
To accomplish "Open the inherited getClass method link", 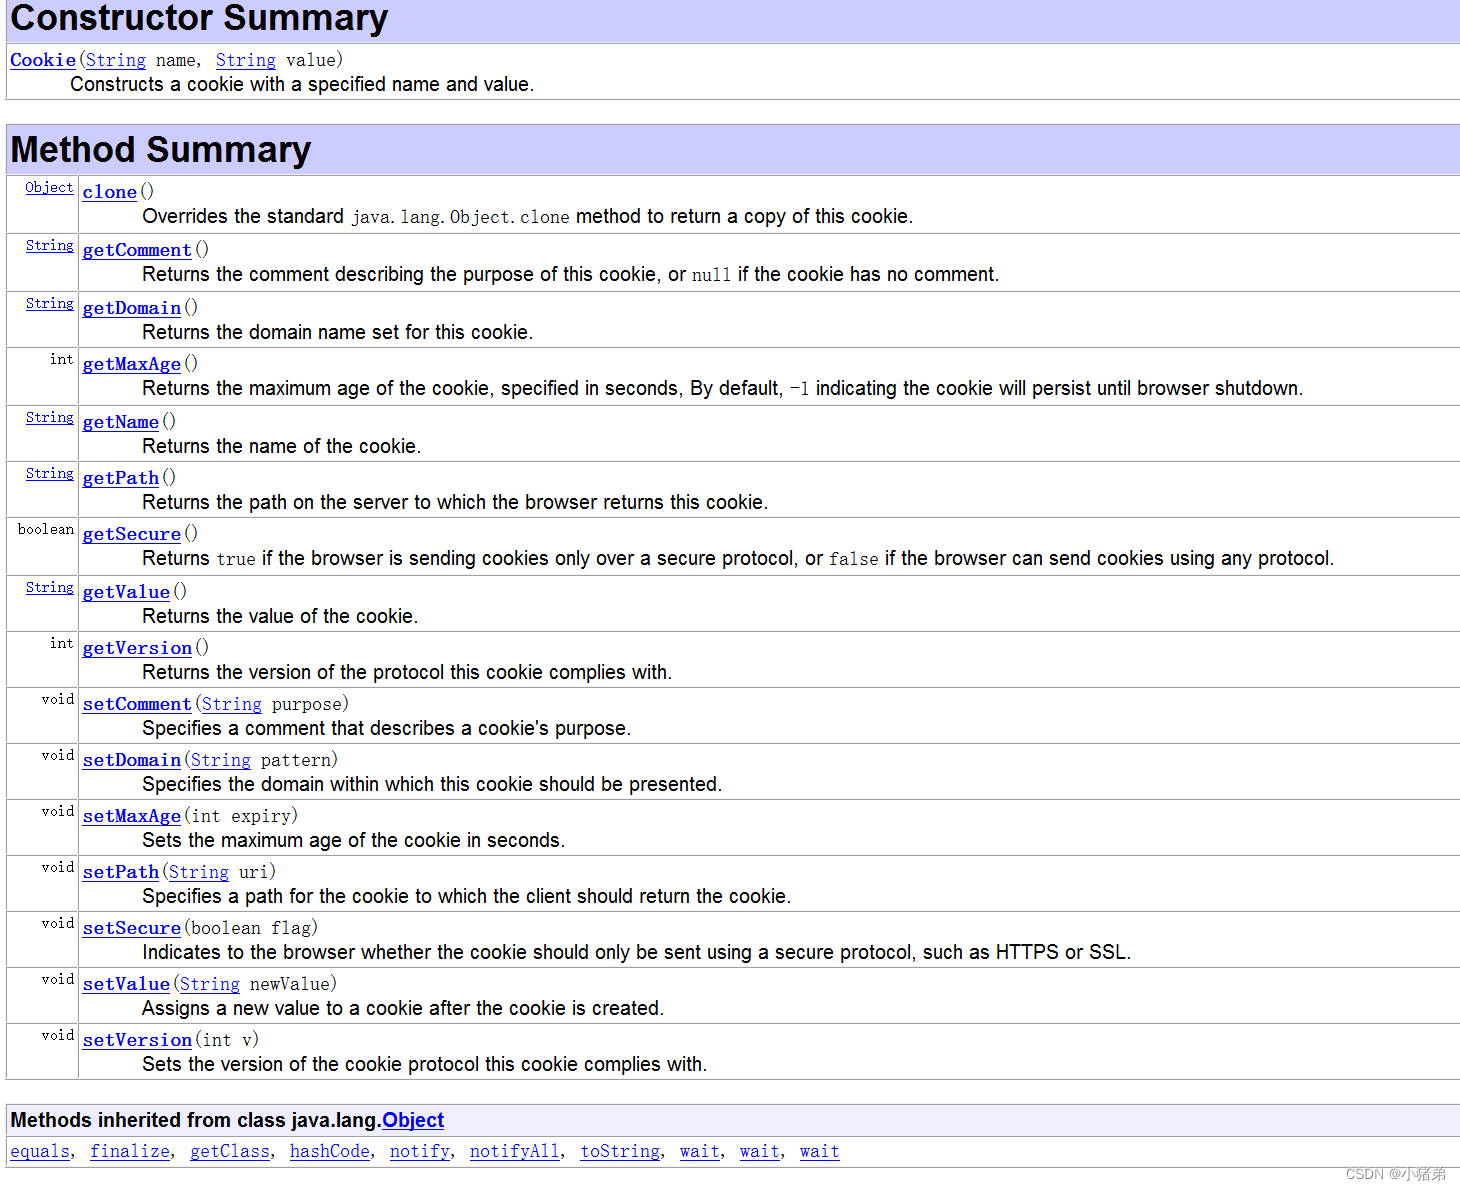I will [230, 1151].
